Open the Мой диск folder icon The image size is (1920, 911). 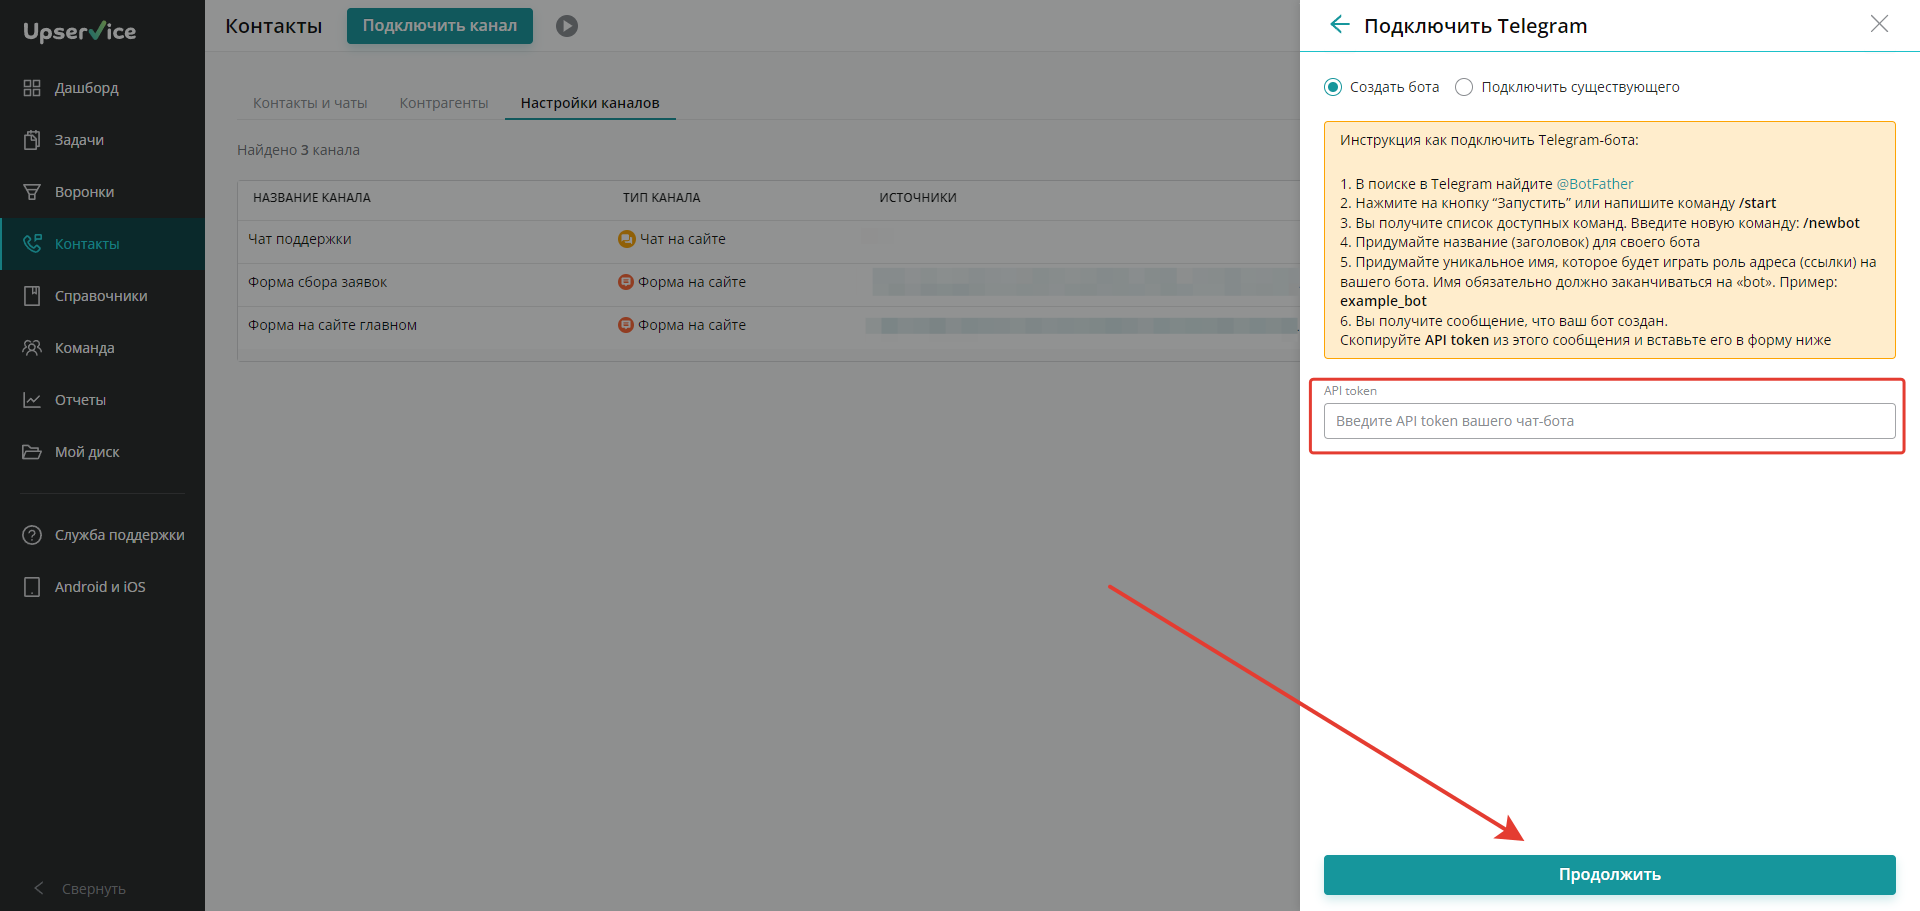point(32,452)
